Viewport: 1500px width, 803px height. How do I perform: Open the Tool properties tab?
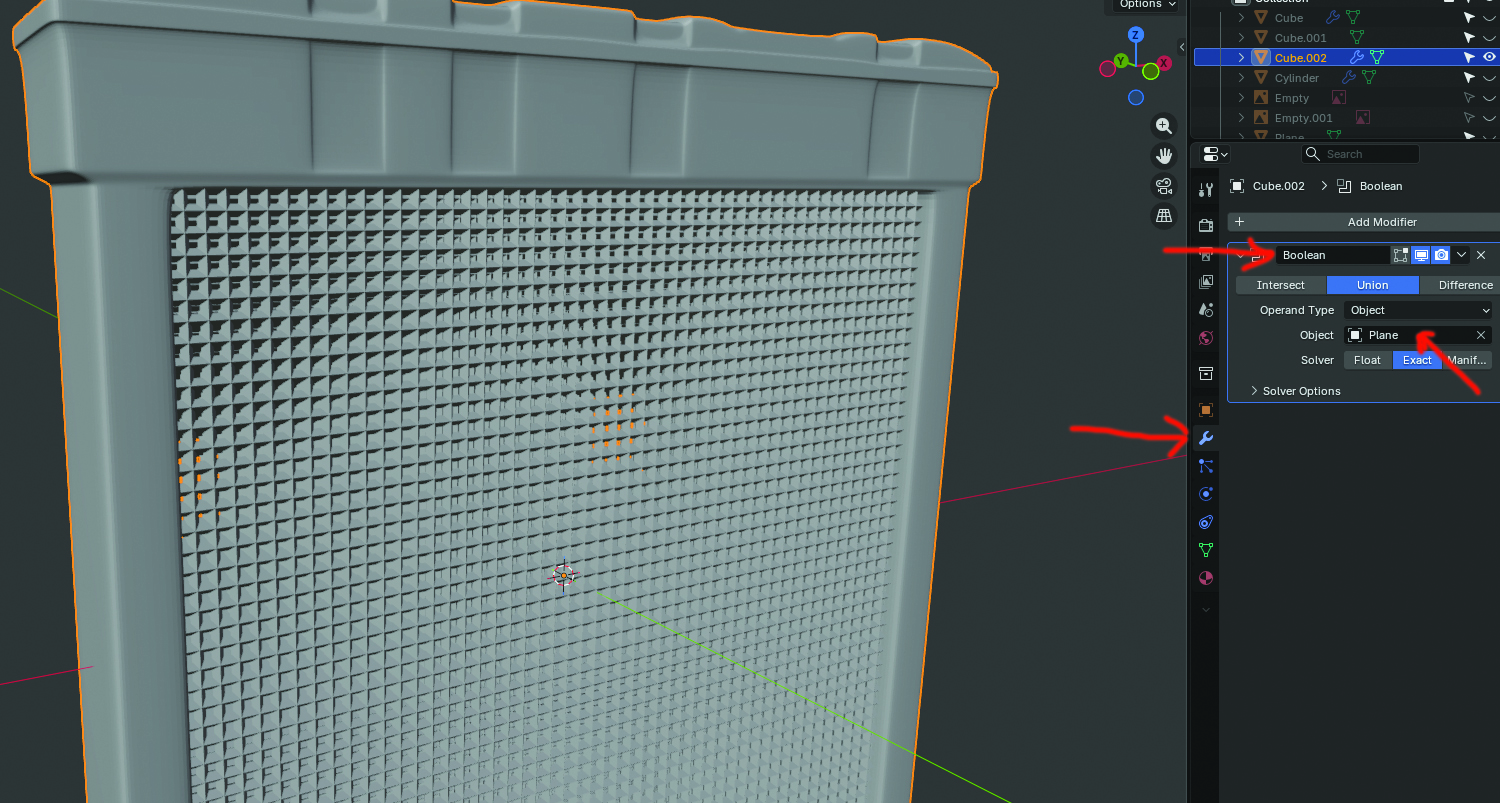tap(1206, 190)
